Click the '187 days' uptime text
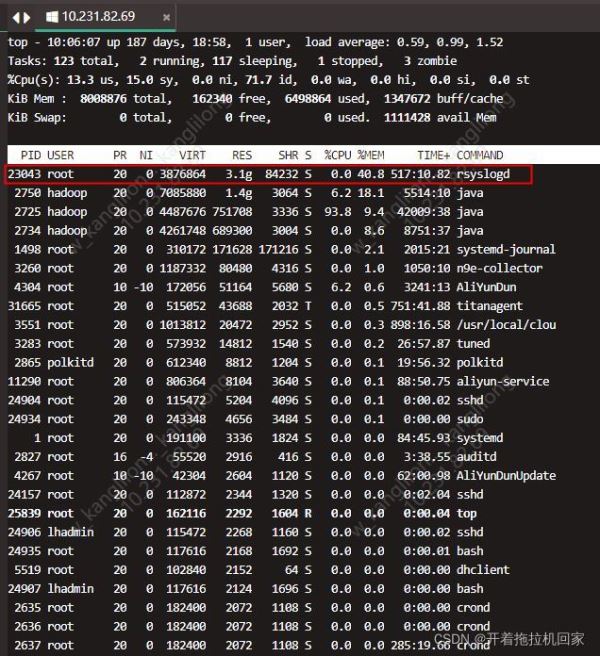Image resolution: width=600 pixels, height=656 pixels. coord(155,42)
